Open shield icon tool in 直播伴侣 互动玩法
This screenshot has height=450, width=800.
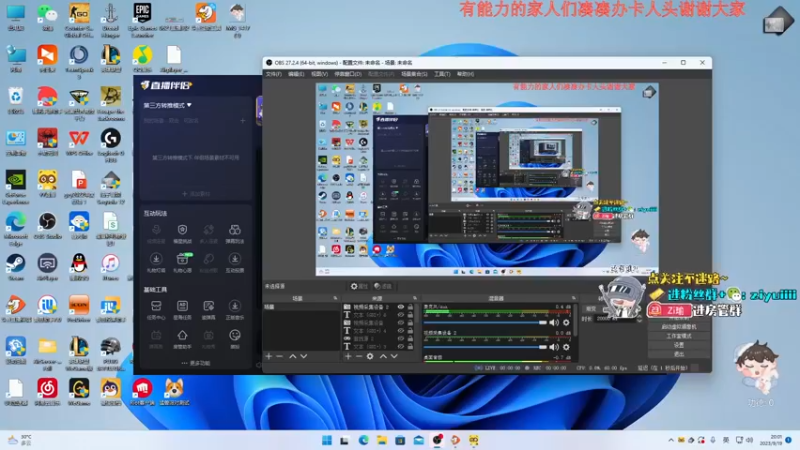tap(182, 230)
